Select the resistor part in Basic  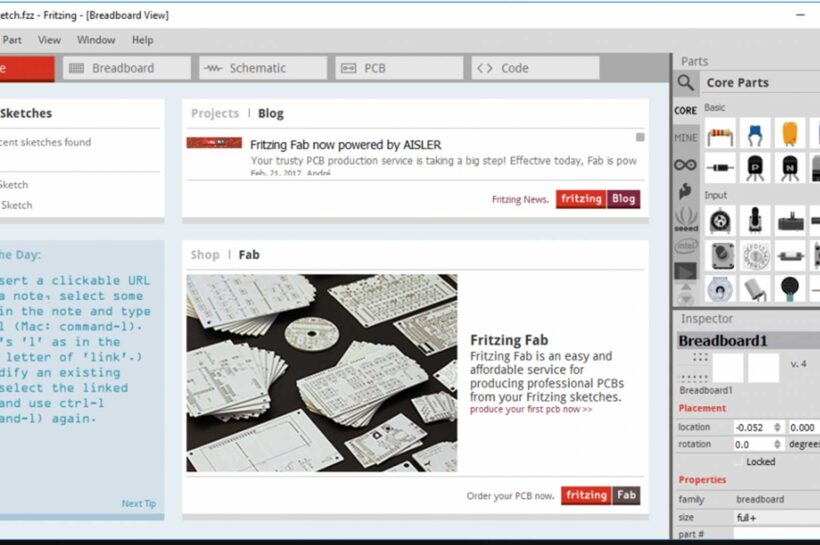(x=720, y=134)
